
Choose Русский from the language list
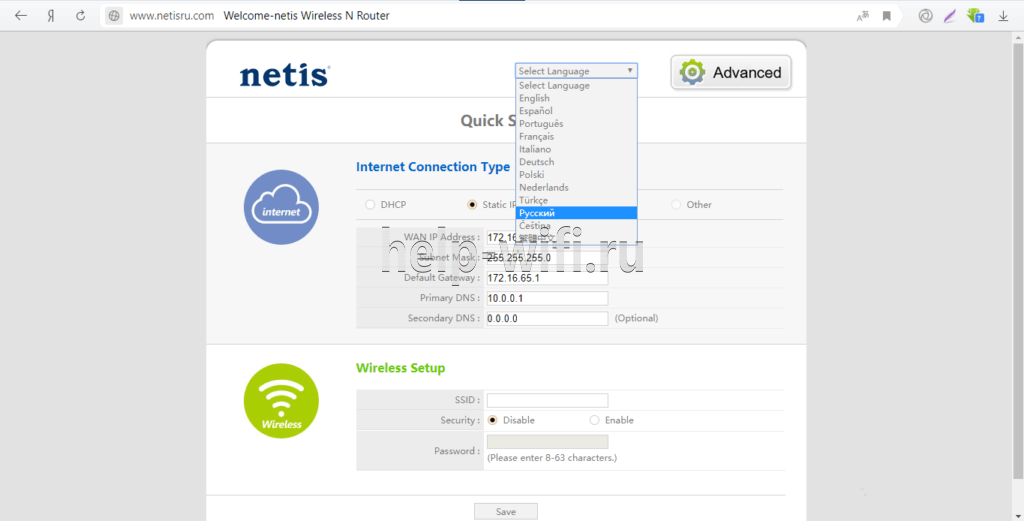[576, 213]
